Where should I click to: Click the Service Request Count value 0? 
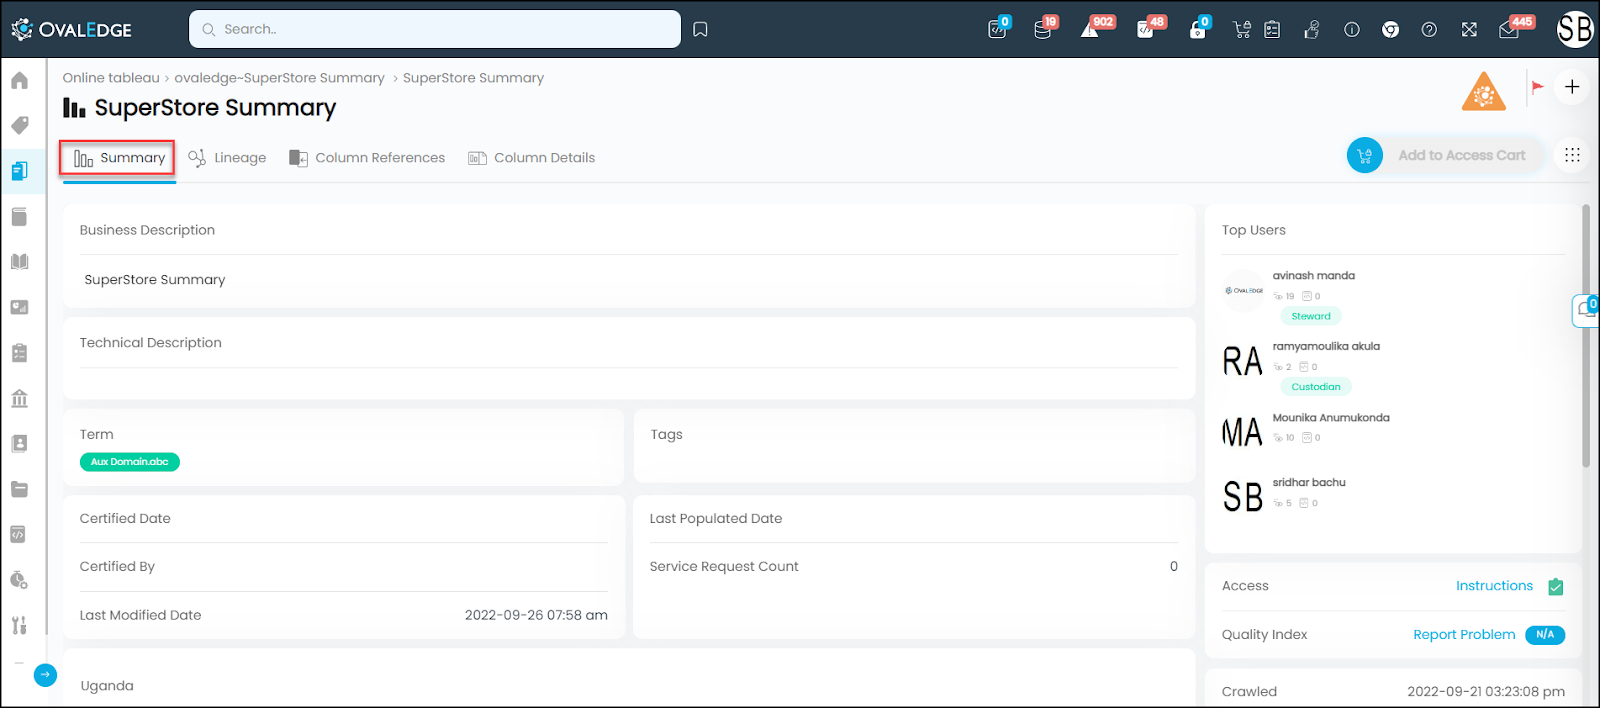[1174, 567]
